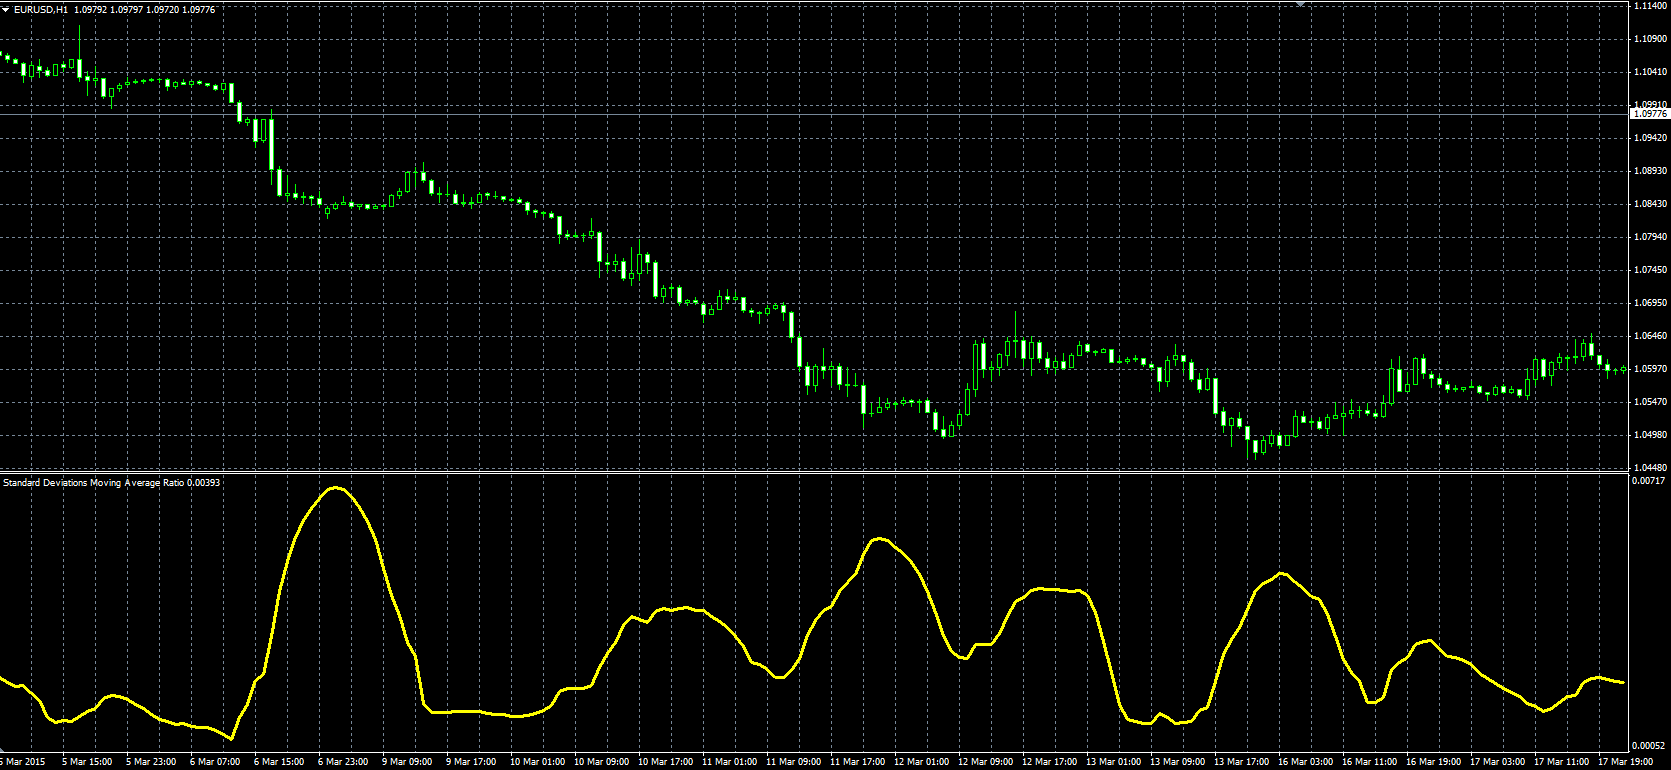The height and width of the screenshot is (770, 1671).
Task: Click the 1.04480 price axis label
Action: tap(1649, 468)
